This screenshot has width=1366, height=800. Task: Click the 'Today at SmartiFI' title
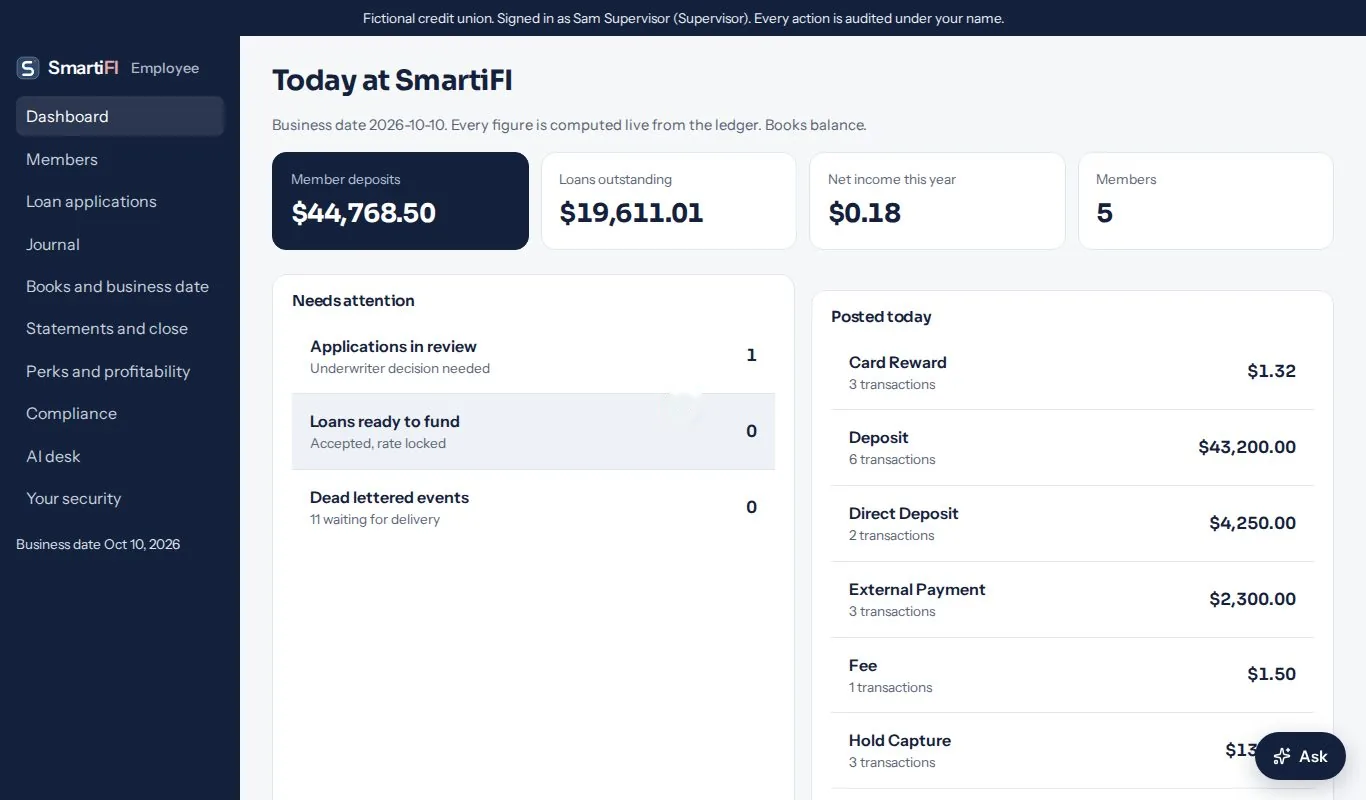point(392,80)
